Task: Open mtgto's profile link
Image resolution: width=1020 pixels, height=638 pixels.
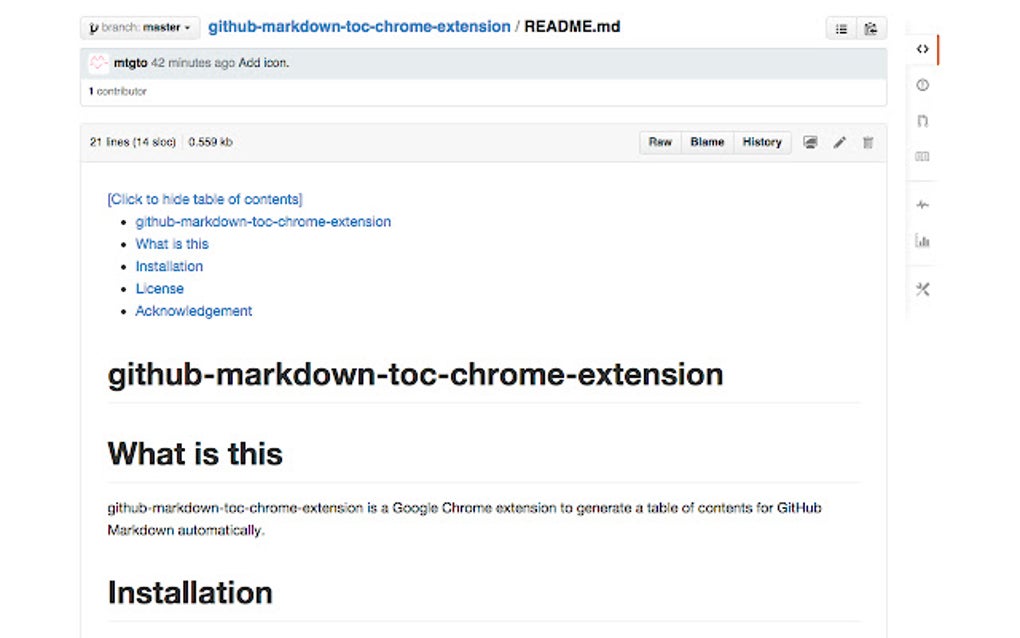Action: [x=131, y=62]
